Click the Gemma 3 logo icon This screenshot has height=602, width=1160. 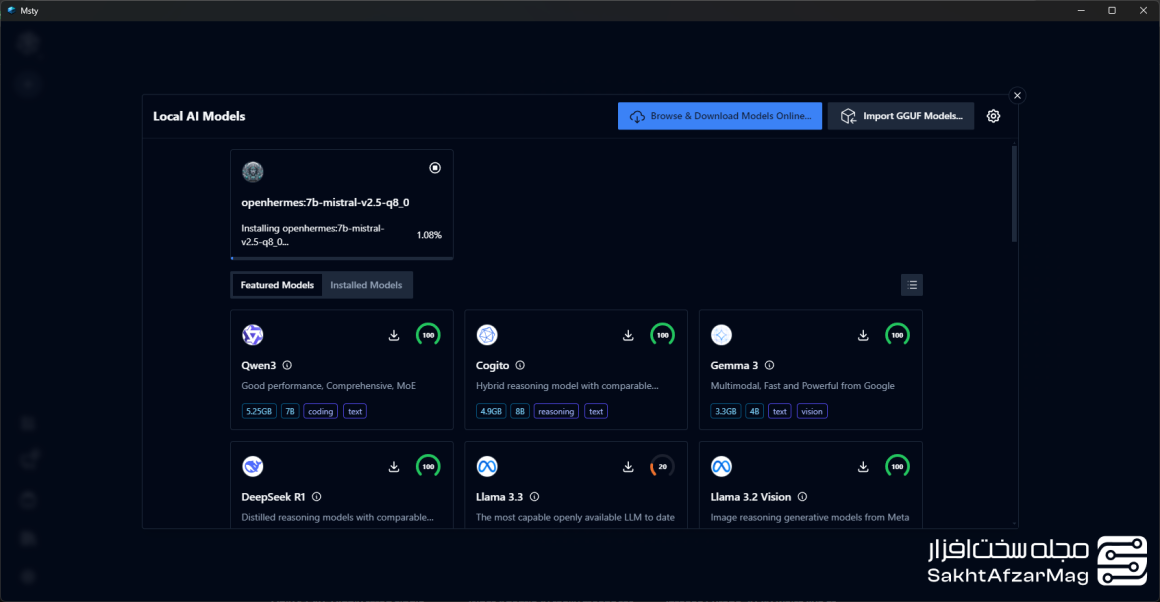[721, 335]
